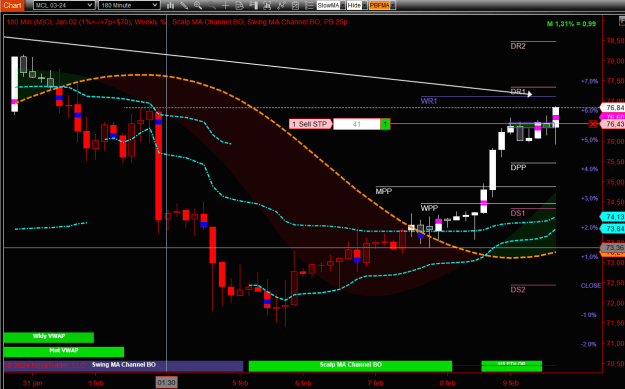Expand the SlowMA button arrow
The width and height of the screenshot is (625, 389).
(x=342, y=5)
